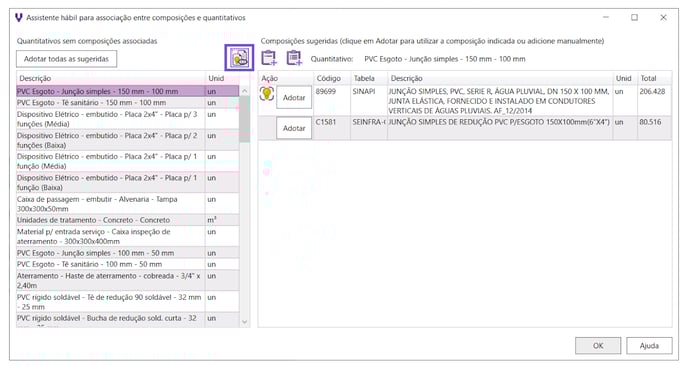Image resolution: width=688 pixels, height=367 pixels.
Task: Click the app logo in the title bar
Action: coord(19,18)
